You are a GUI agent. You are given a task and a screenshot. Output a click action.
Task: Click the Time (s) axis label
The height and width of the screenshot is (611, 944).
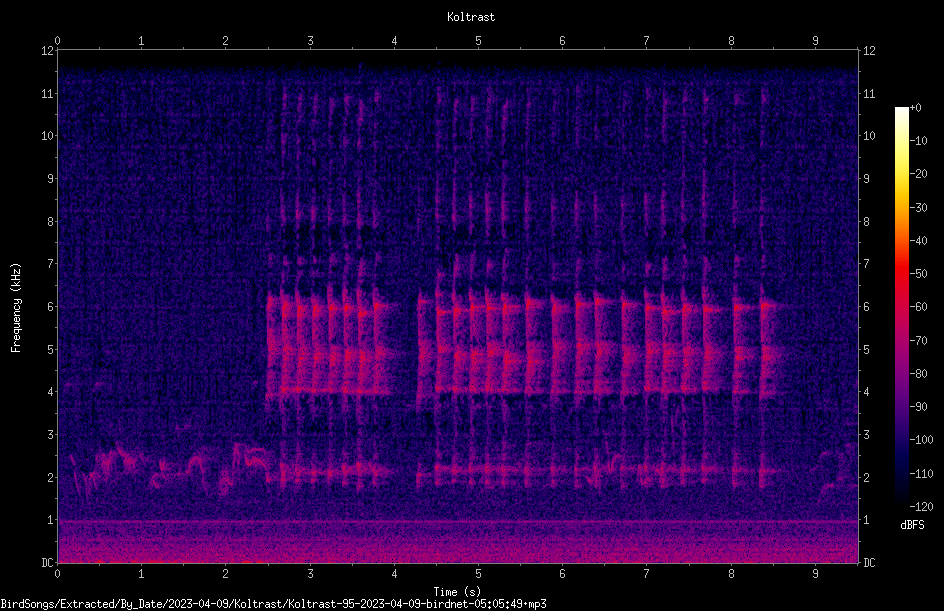tap(457, 592)
